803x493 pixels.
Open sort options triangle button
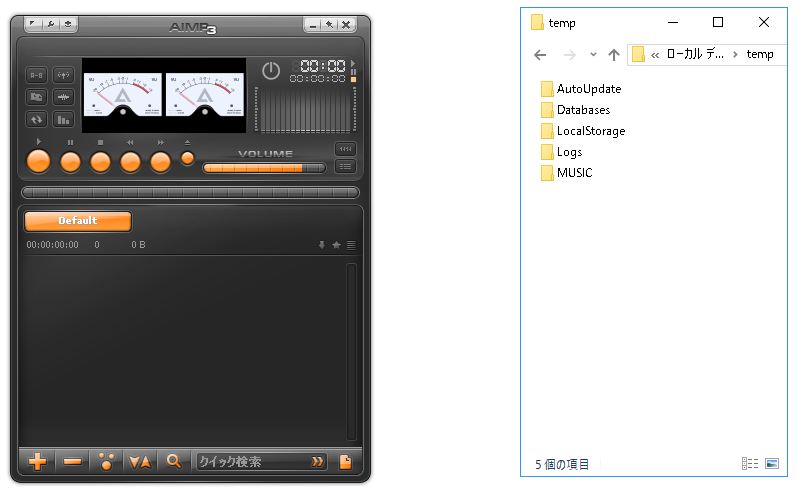pos(140,462)
